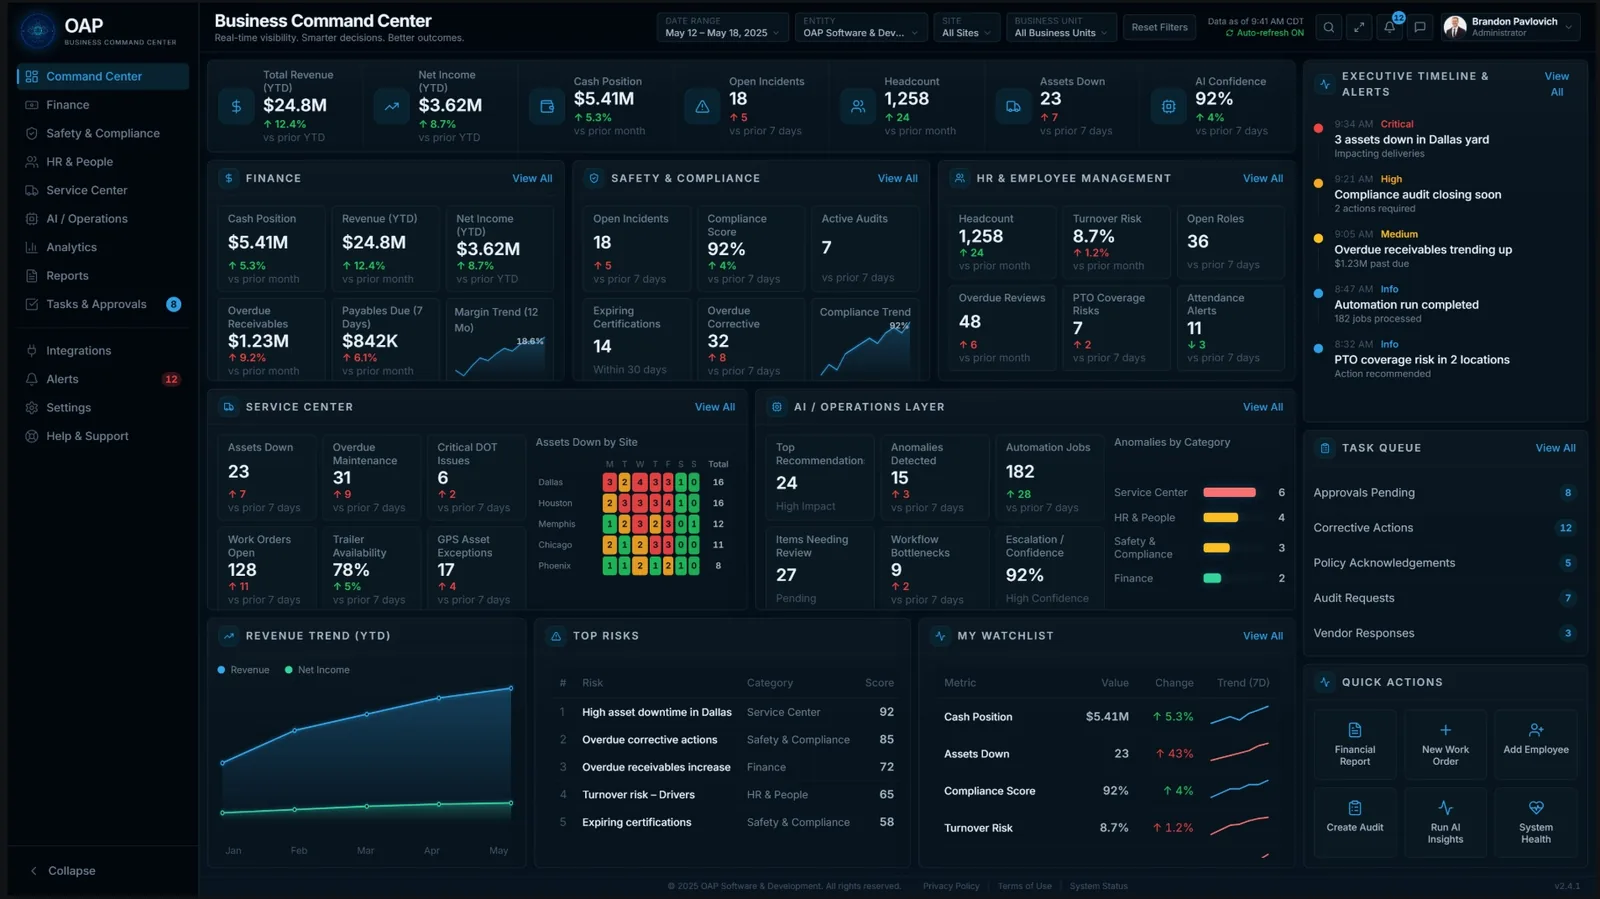This screenshot has width=1600, height=899.
Task: Click the Finance panel dollar icon
Action: pos(229,178)
